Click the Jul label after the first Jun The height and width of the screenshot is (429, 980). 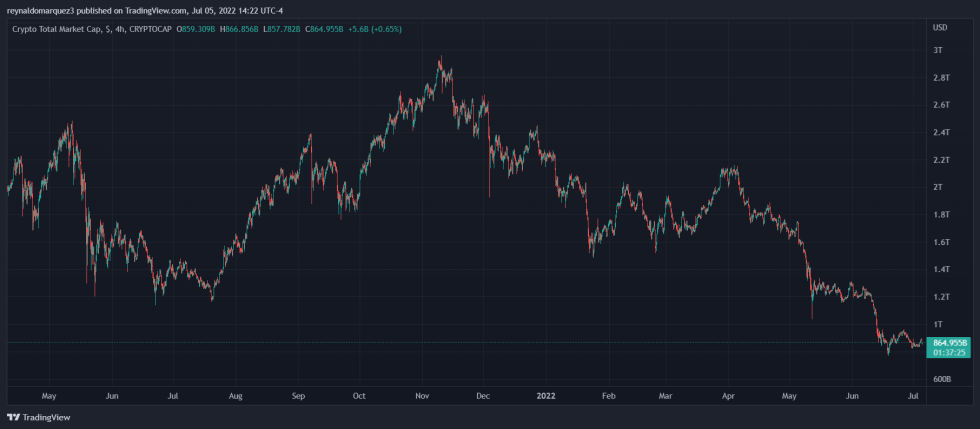click(173, 396)
